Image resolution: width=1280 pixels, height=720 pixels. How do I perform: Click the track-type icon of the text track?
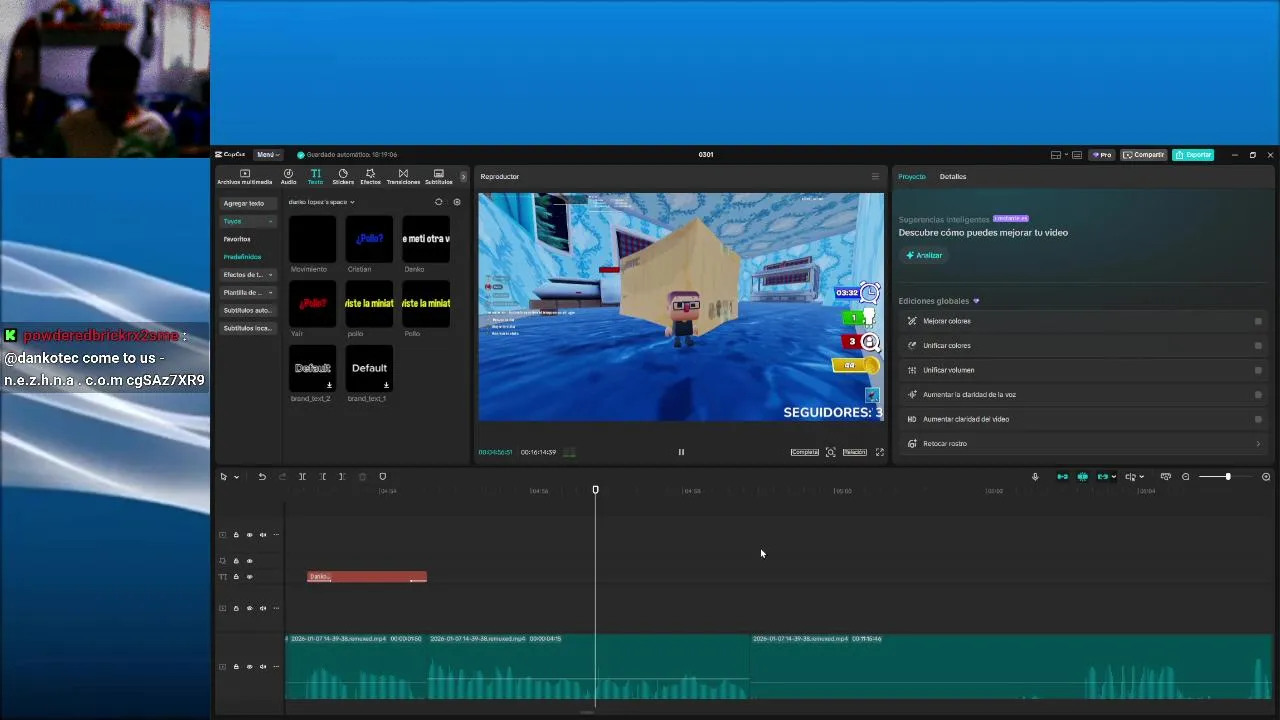click(223, 577)
